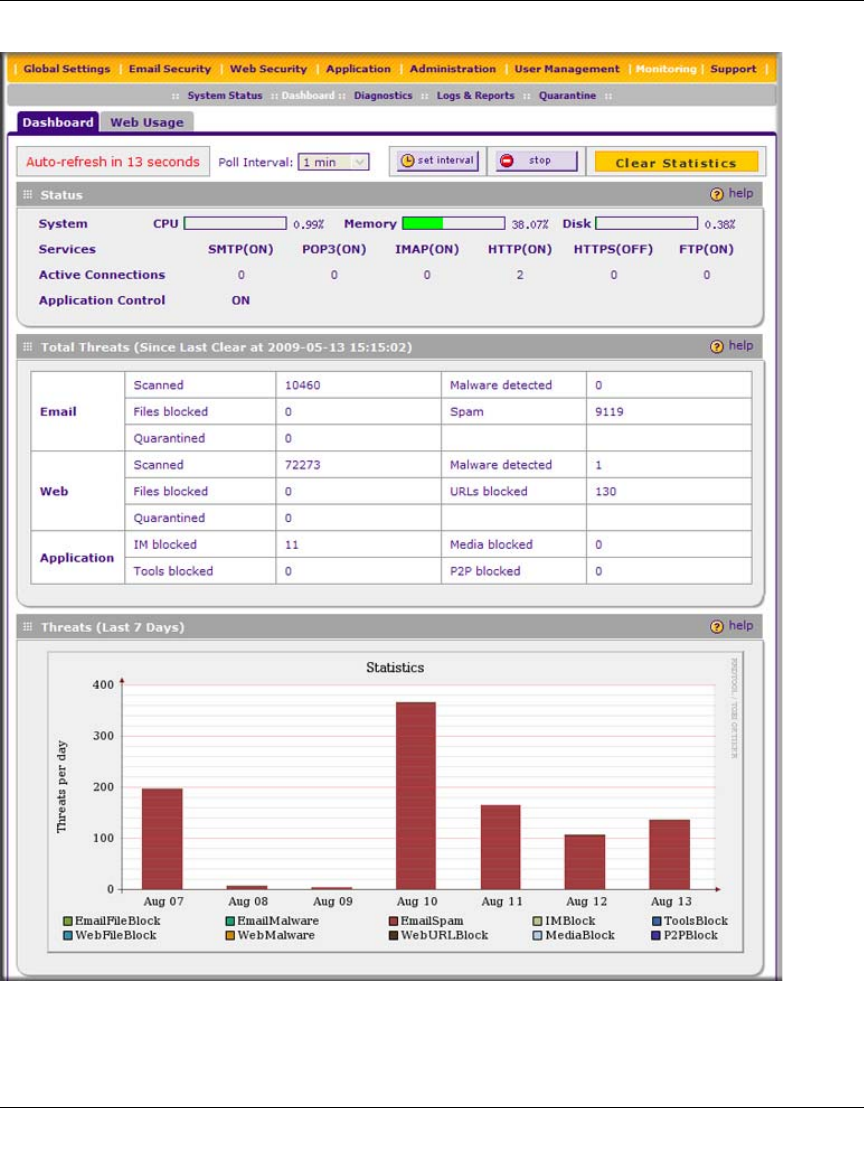Click the WebMalware legend swatch
Viewport: 864px width, 1170px height.
tap(231, 936)
